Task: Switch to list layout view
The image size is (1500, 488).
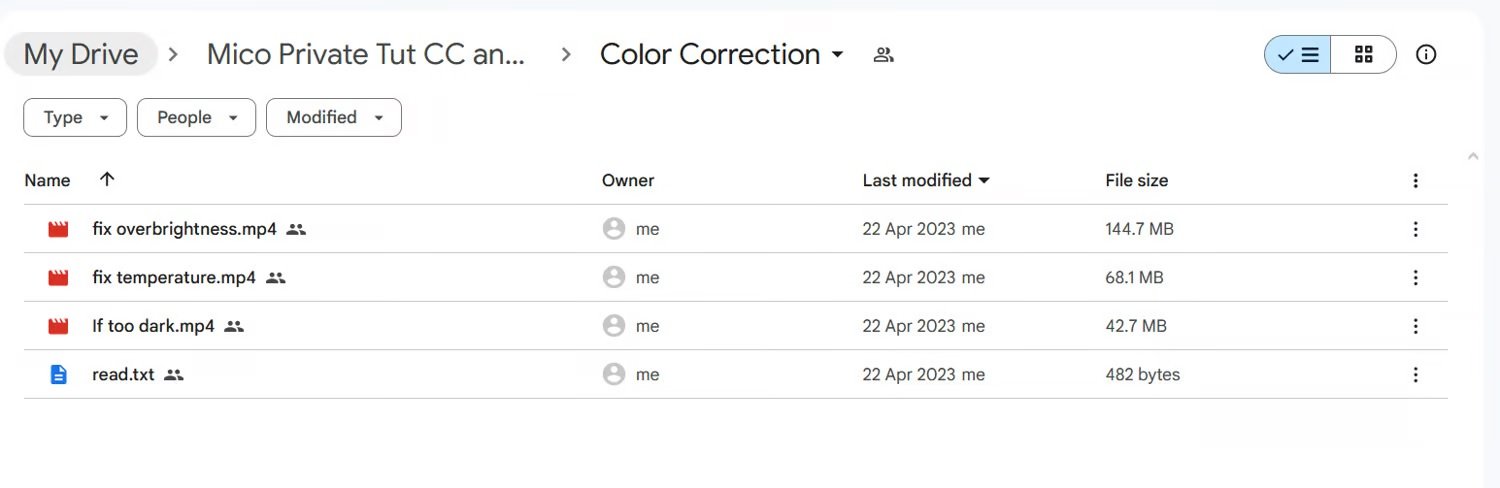Action: coord(1297,55)
